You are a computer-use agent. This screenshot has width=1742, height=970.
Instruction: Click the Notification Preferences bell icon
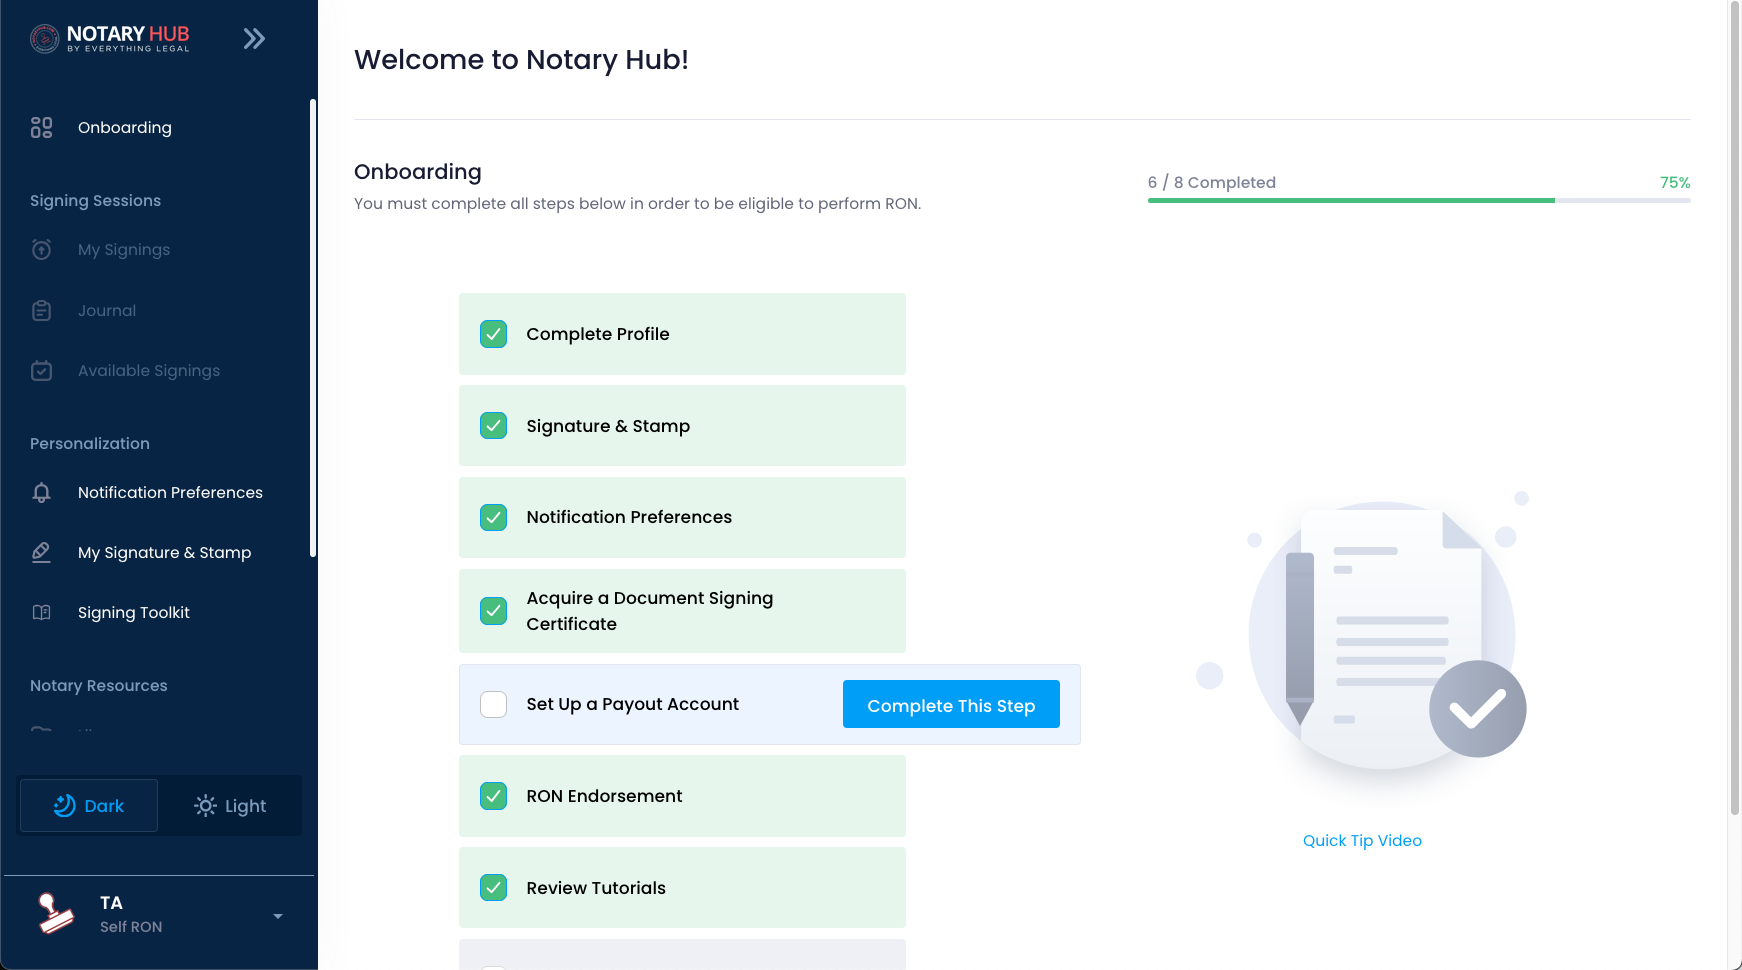41,493
